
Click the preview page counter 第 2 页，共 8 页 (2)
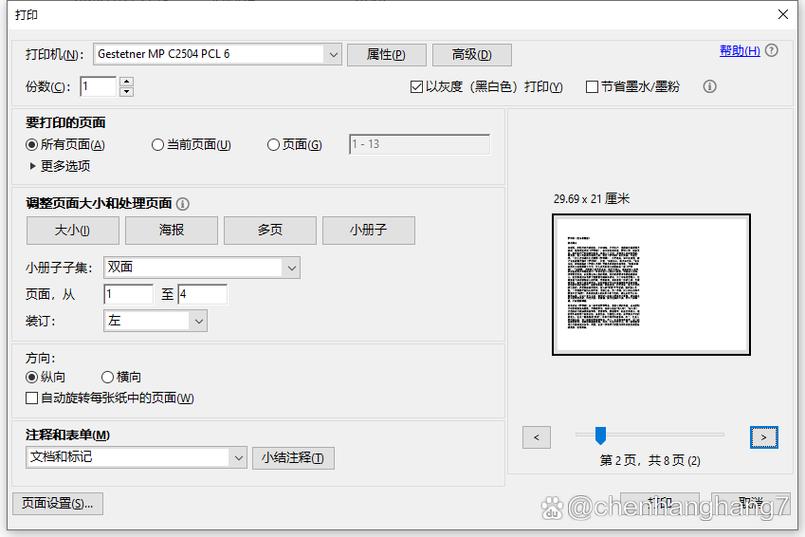click(650, 461)
